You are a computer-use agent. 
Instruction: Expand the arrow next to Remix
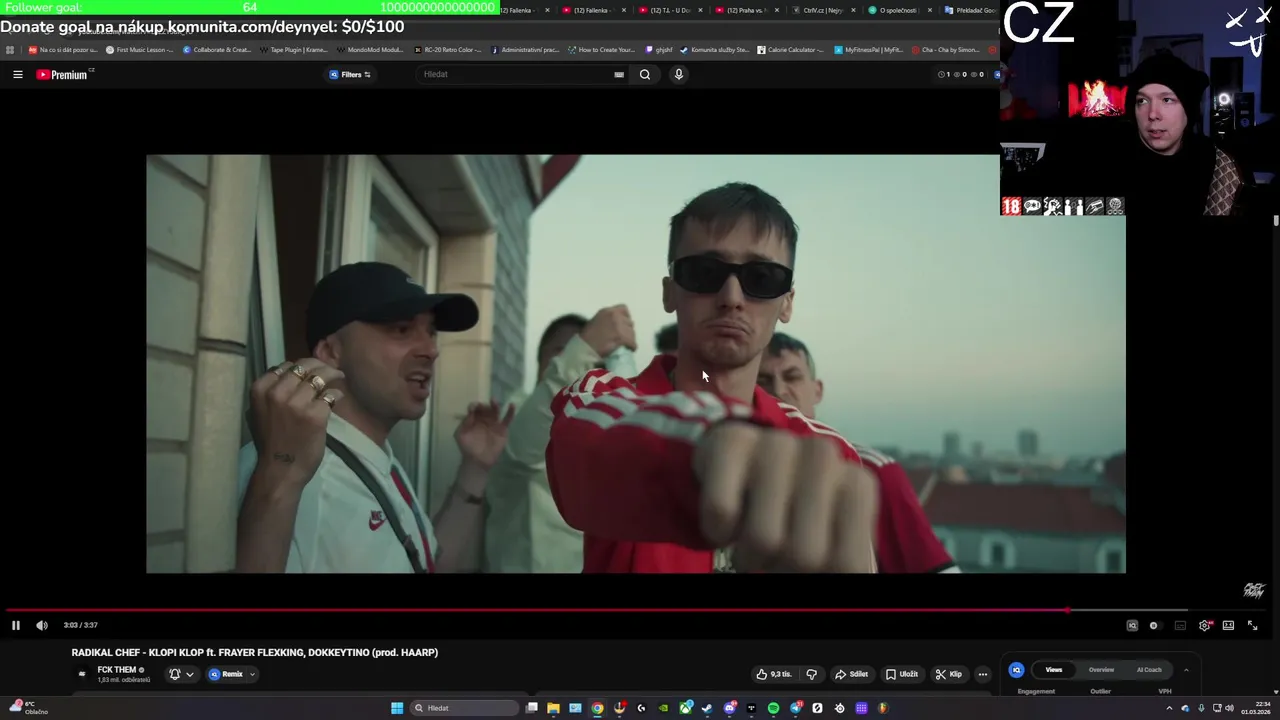[x=252, y=674]
